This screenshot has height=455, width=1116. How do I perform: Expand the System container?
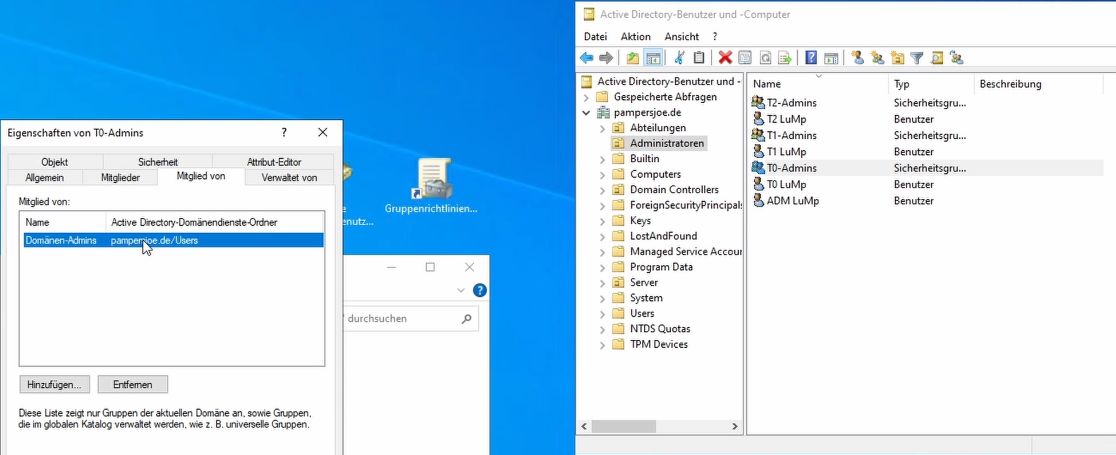pyautogui.click(x=602, y=298)
